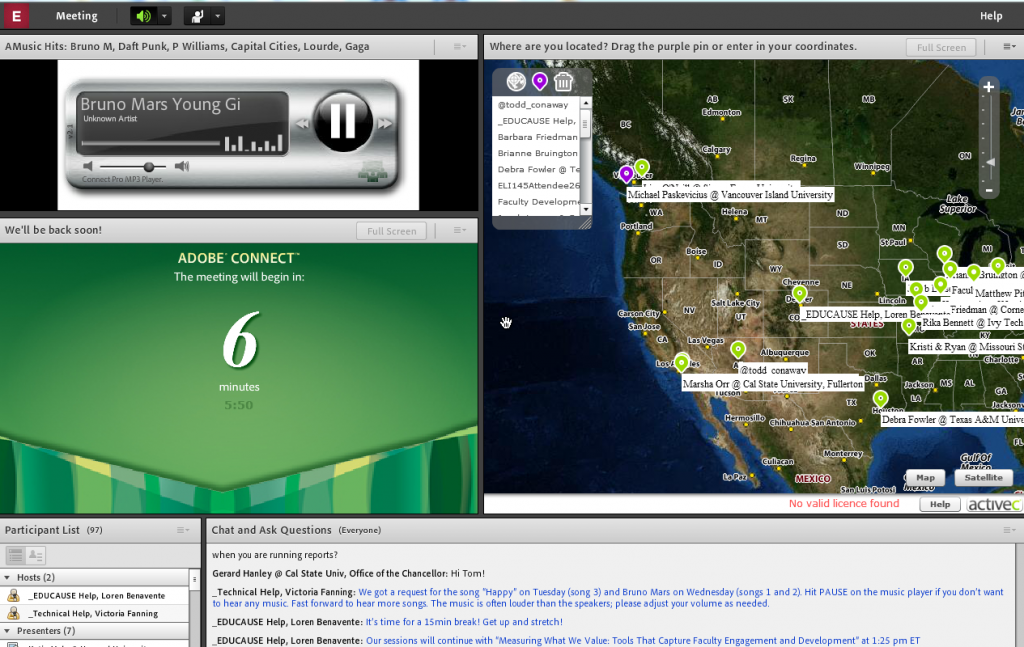Click the activec logo in map footer
This screenshot has width=1024, height=647.
993,505
